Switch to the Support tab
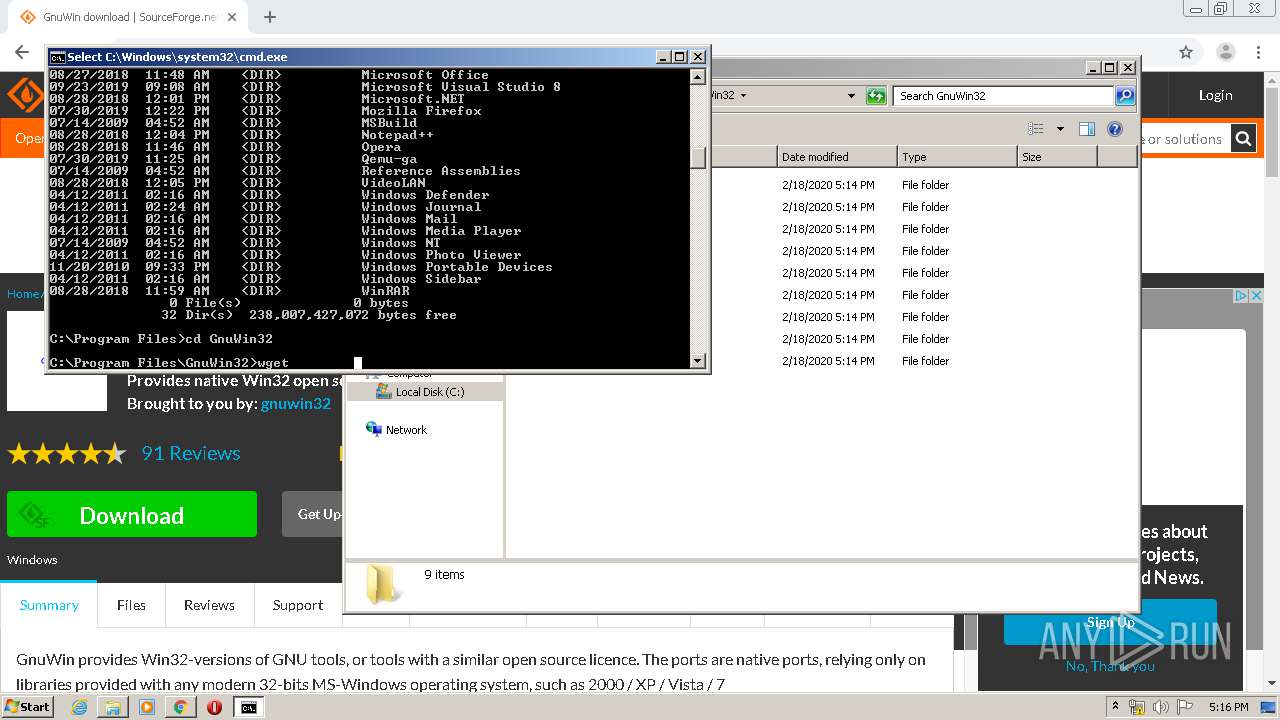1280x720 pixels. pos(298,605)
